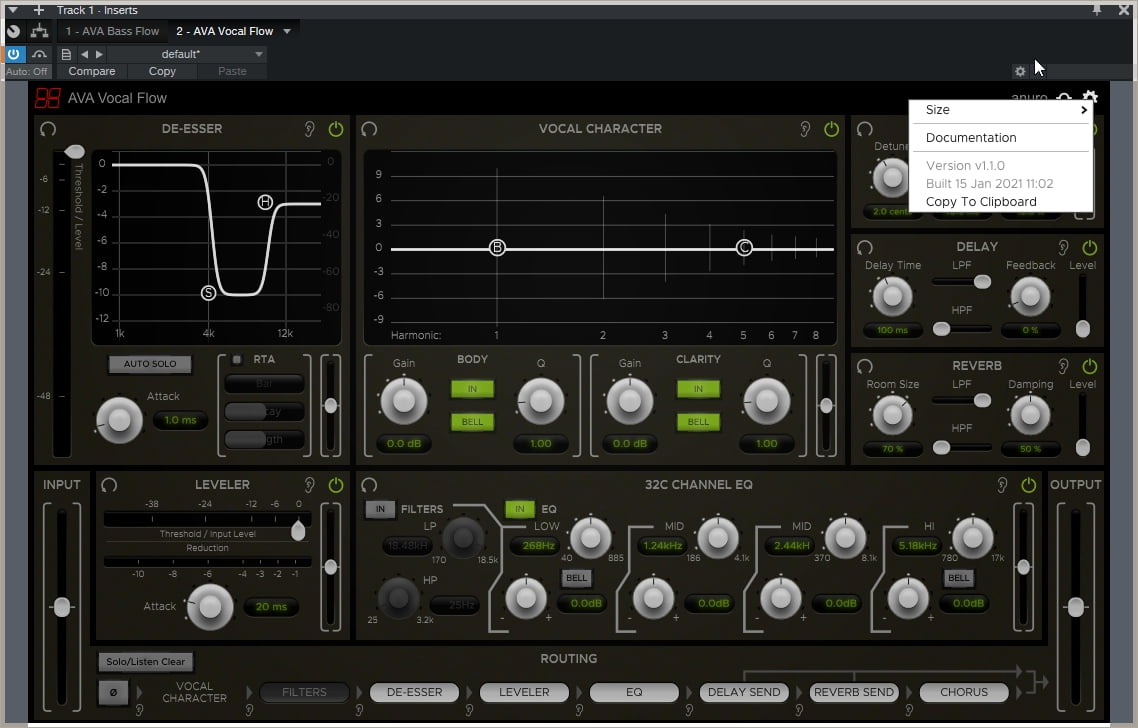Toggle the De-Esser power button
The width and height of the screenshot is (1138, 728).
click(335, 129)
